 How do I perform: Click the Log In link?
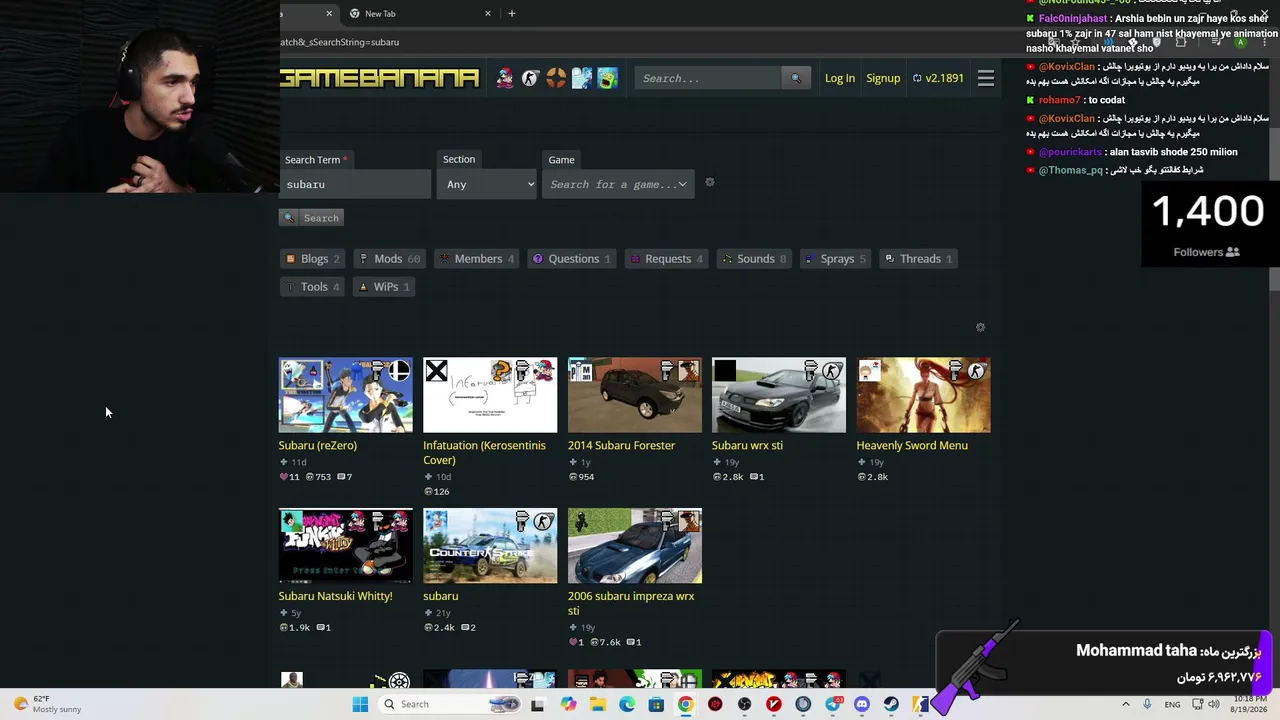pyautogui.click(x=840, y=78)
